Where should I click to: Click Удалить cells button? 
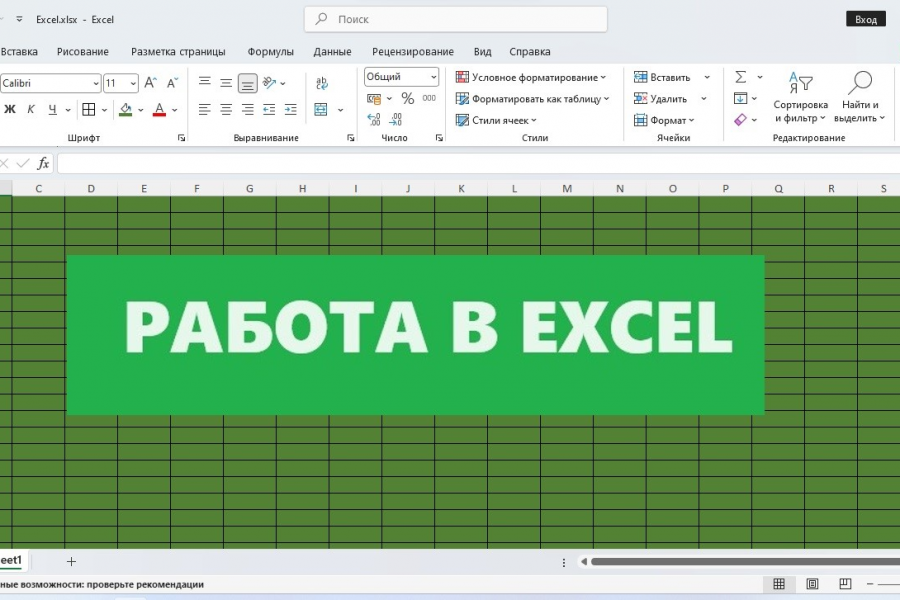click(x=661, y=99)
